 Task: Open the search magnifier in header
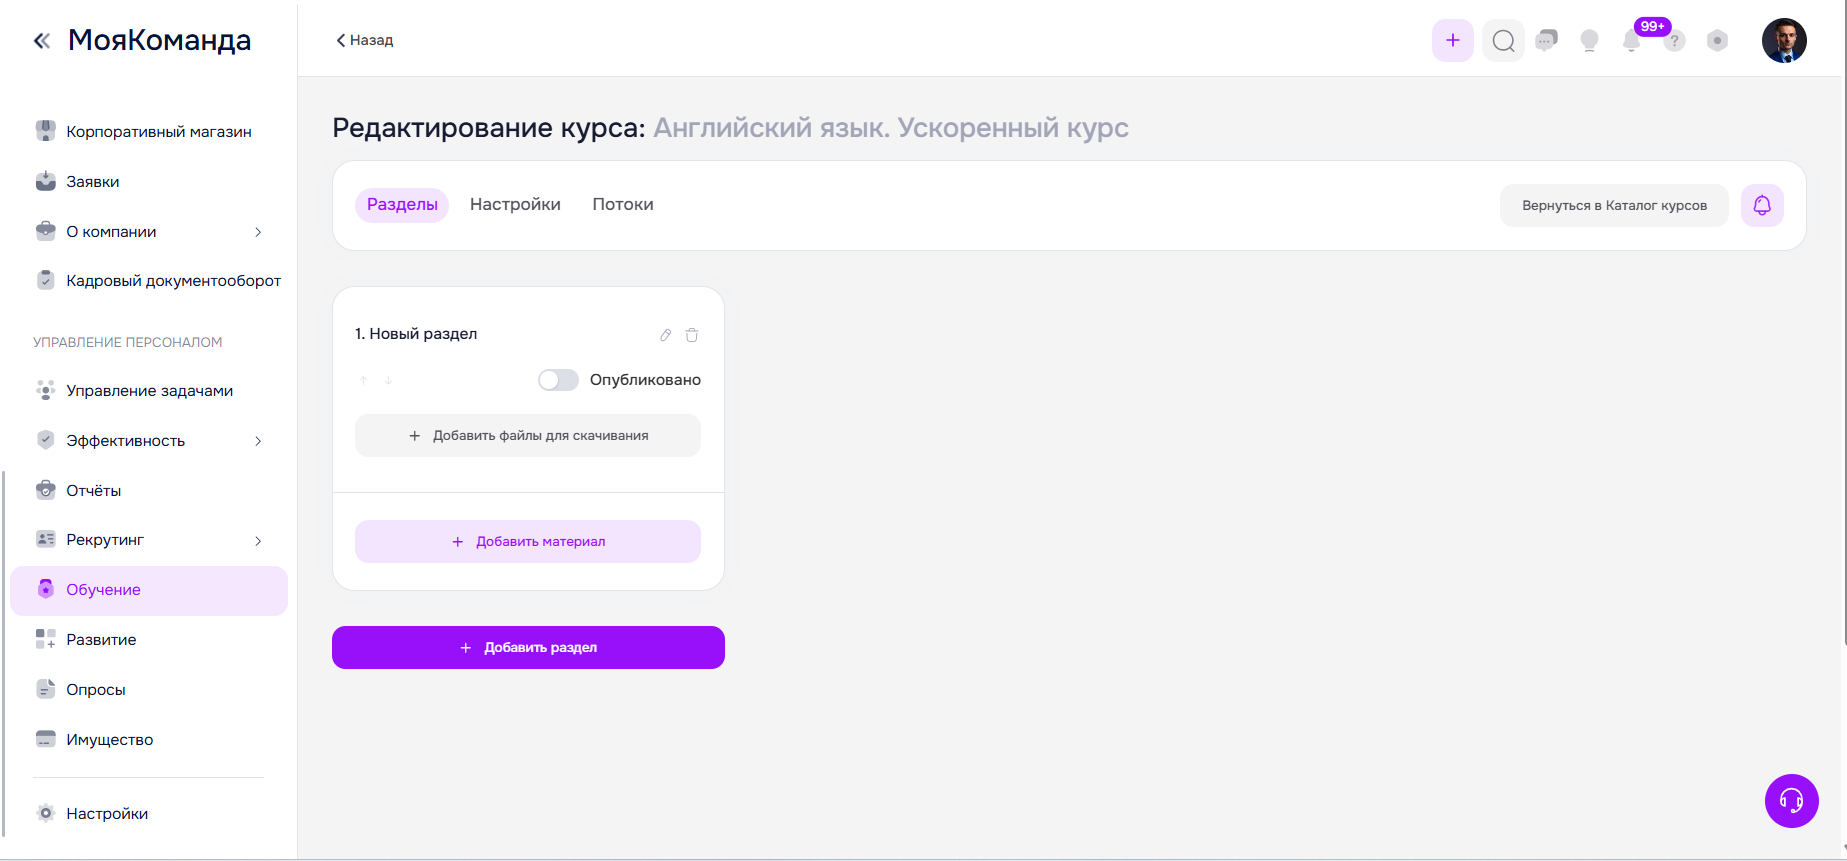(x=1503, y=41)
